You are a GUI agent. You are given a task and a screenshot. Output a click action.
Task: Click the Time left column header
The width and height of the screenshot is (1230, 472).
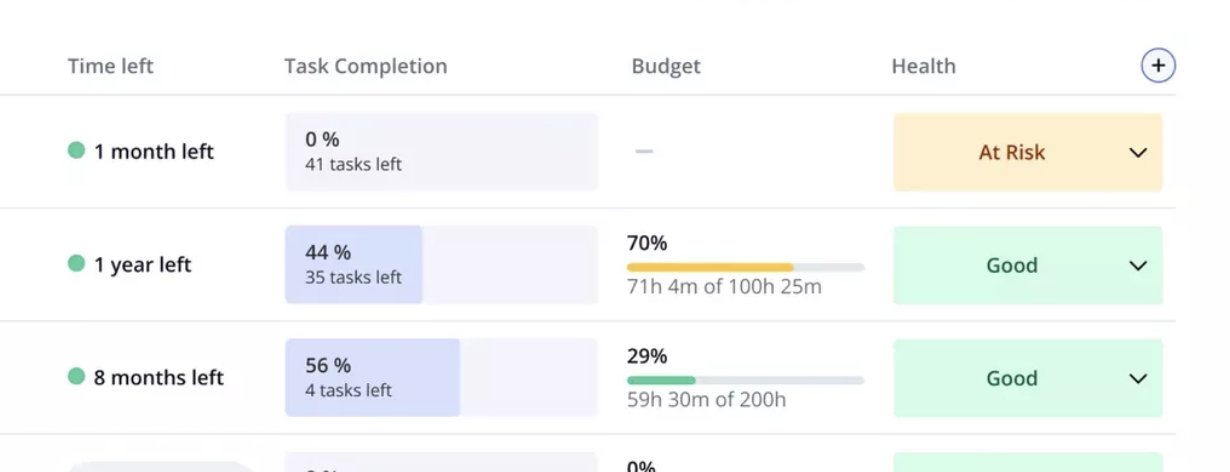click(110, 66)
